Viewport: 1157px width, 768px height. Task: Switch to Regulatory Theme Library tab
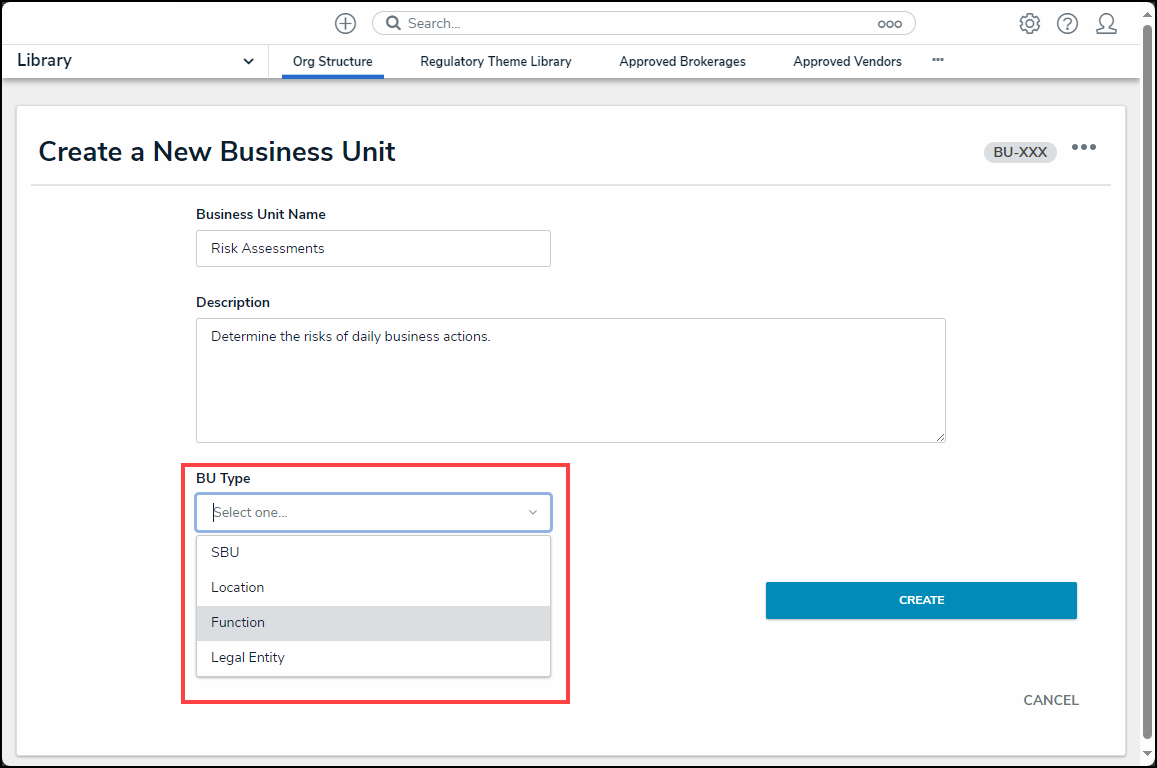pos(495,61)
